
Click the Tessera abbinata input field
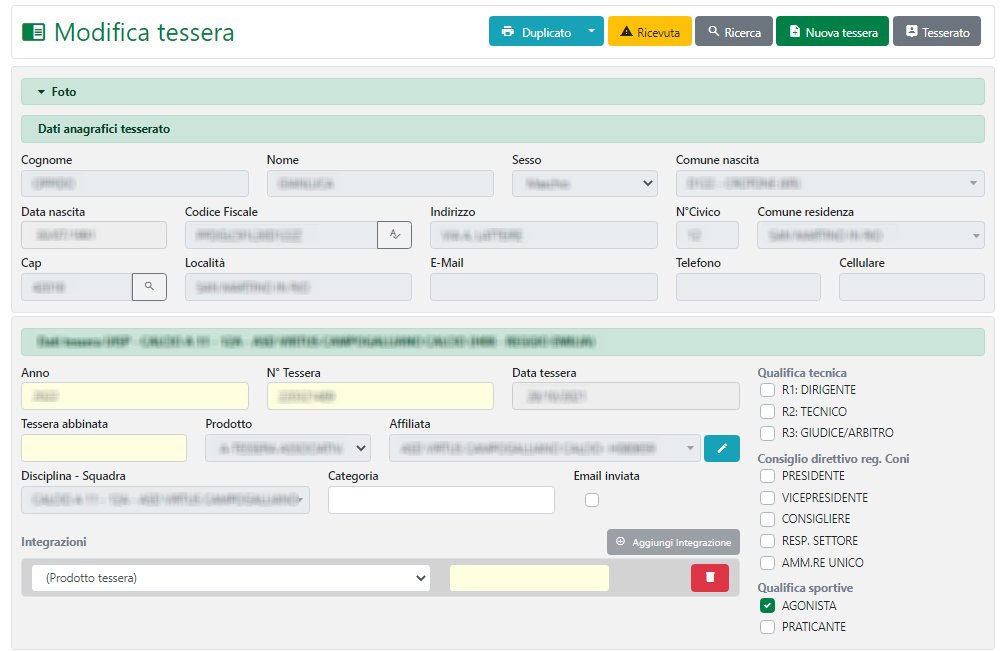[x=104, y=448]
